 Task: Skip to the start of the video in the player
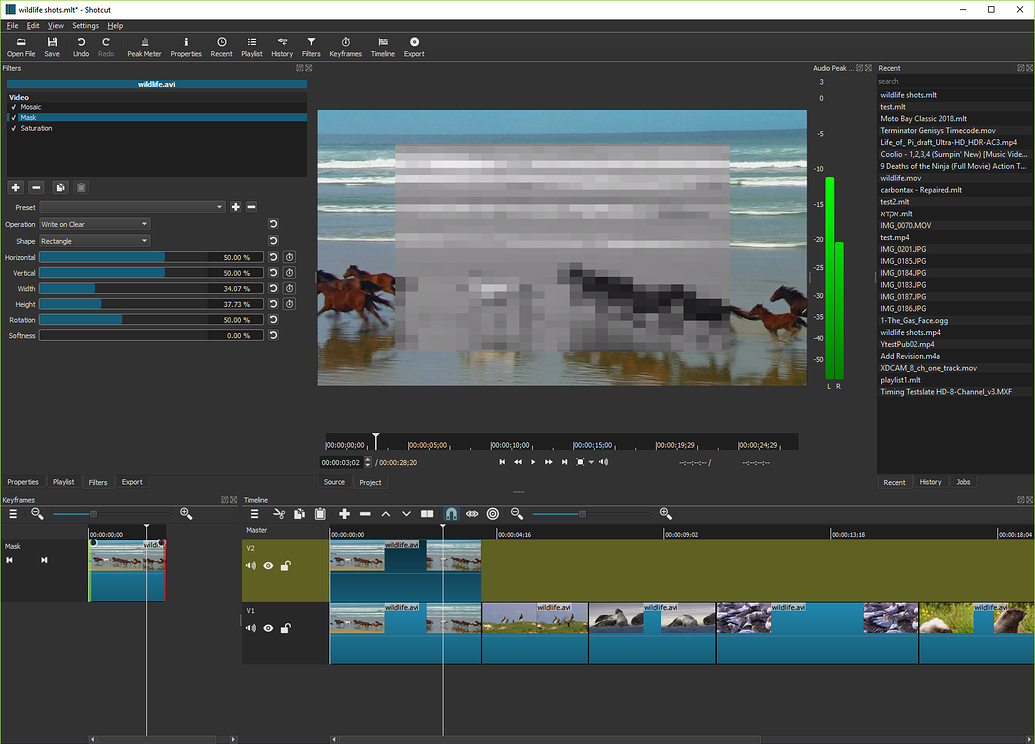click(x=502, y=462)
